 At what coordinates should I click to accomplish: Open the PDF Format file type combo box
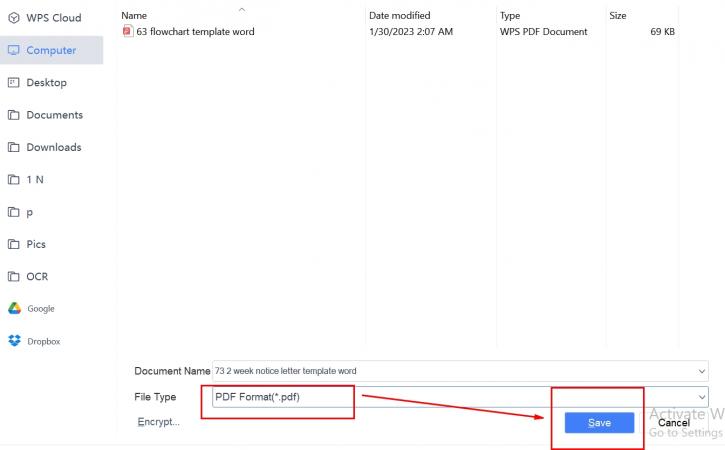click(x=460, y=397)
